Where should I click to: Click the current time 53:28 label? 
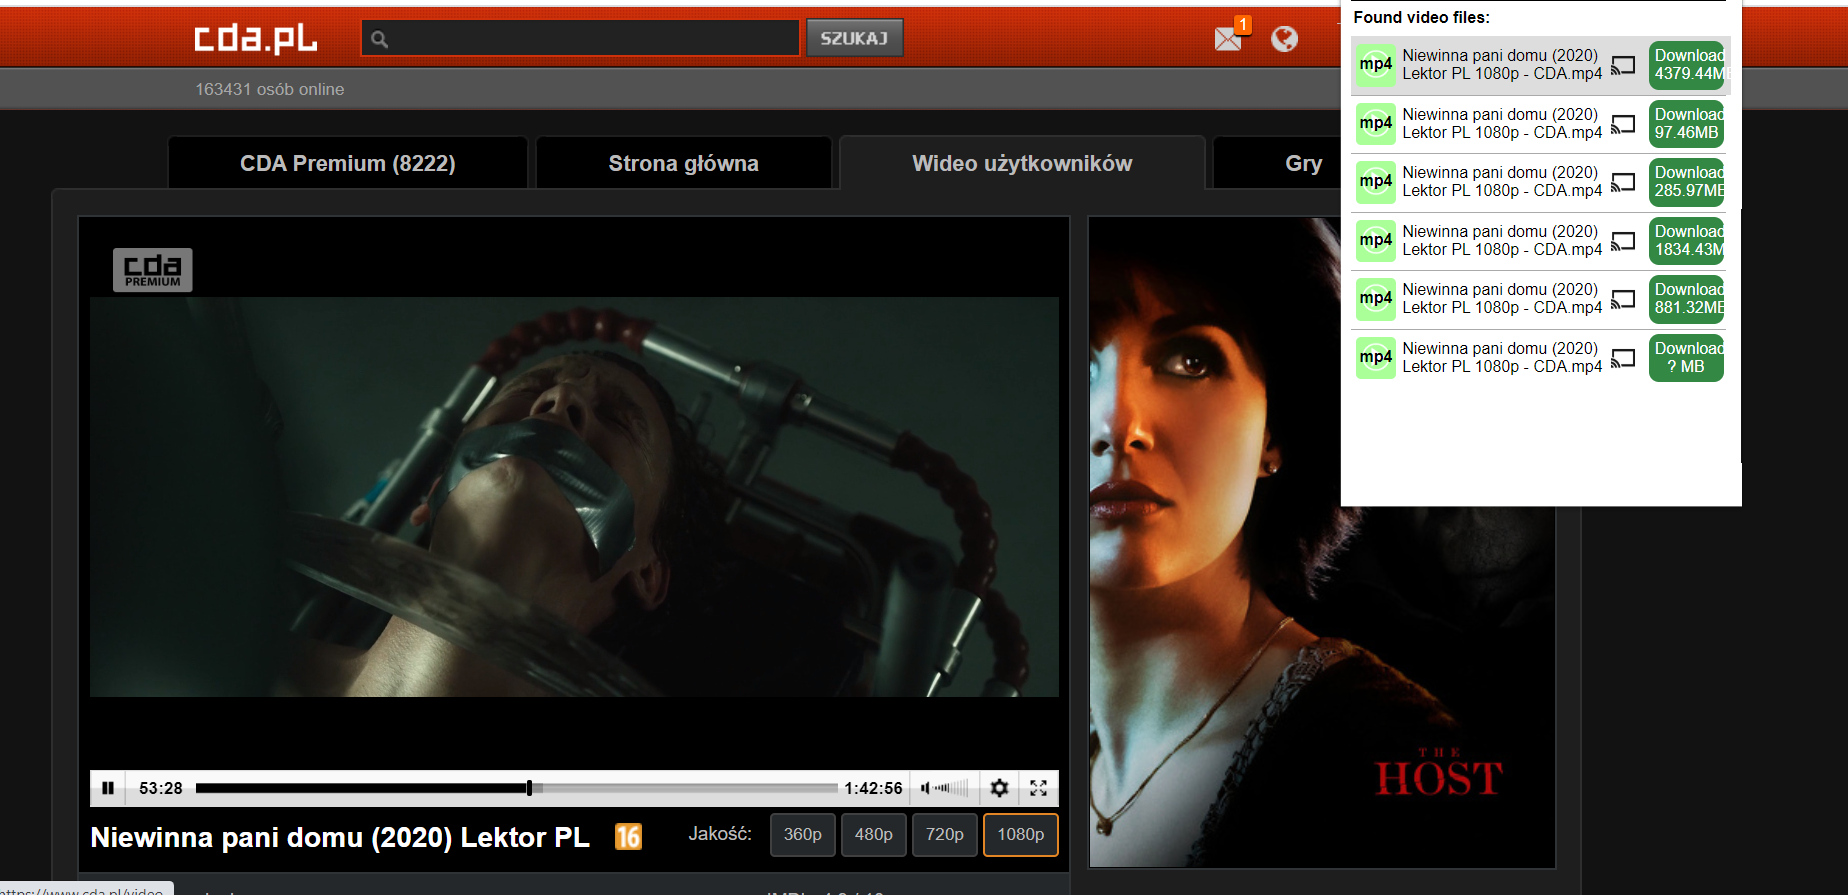(x=160, y=788)
